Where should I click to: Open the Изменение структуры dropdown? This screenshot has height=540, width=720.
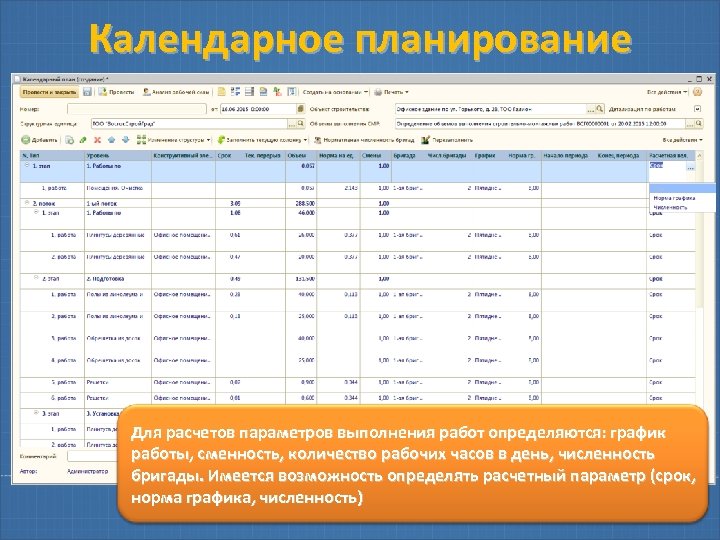[174, 140]
